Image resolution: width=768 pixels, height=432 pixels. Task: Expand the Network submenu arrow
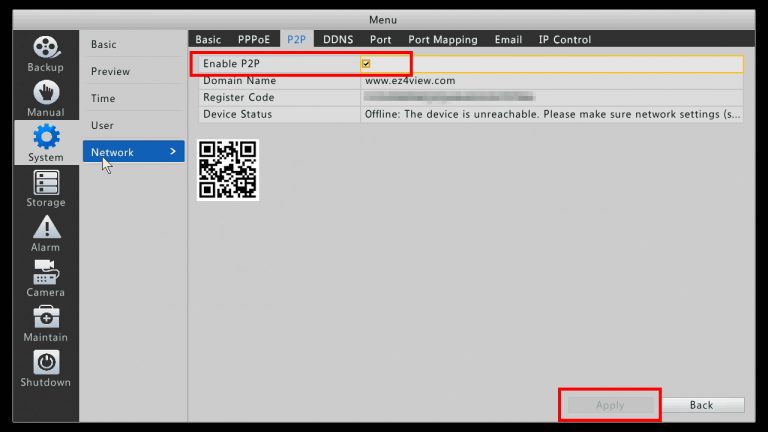pyautogui.click(x=173, y=152)
